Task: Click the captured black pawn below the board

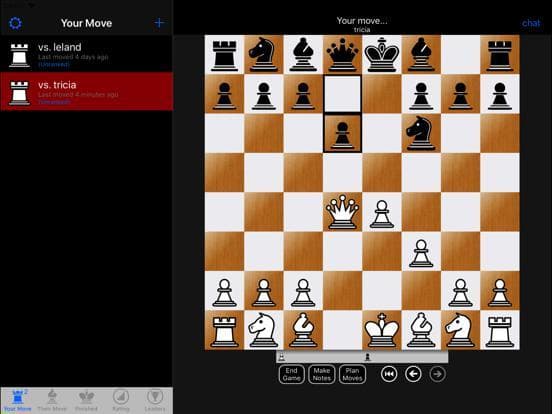Action: (368, 357)
